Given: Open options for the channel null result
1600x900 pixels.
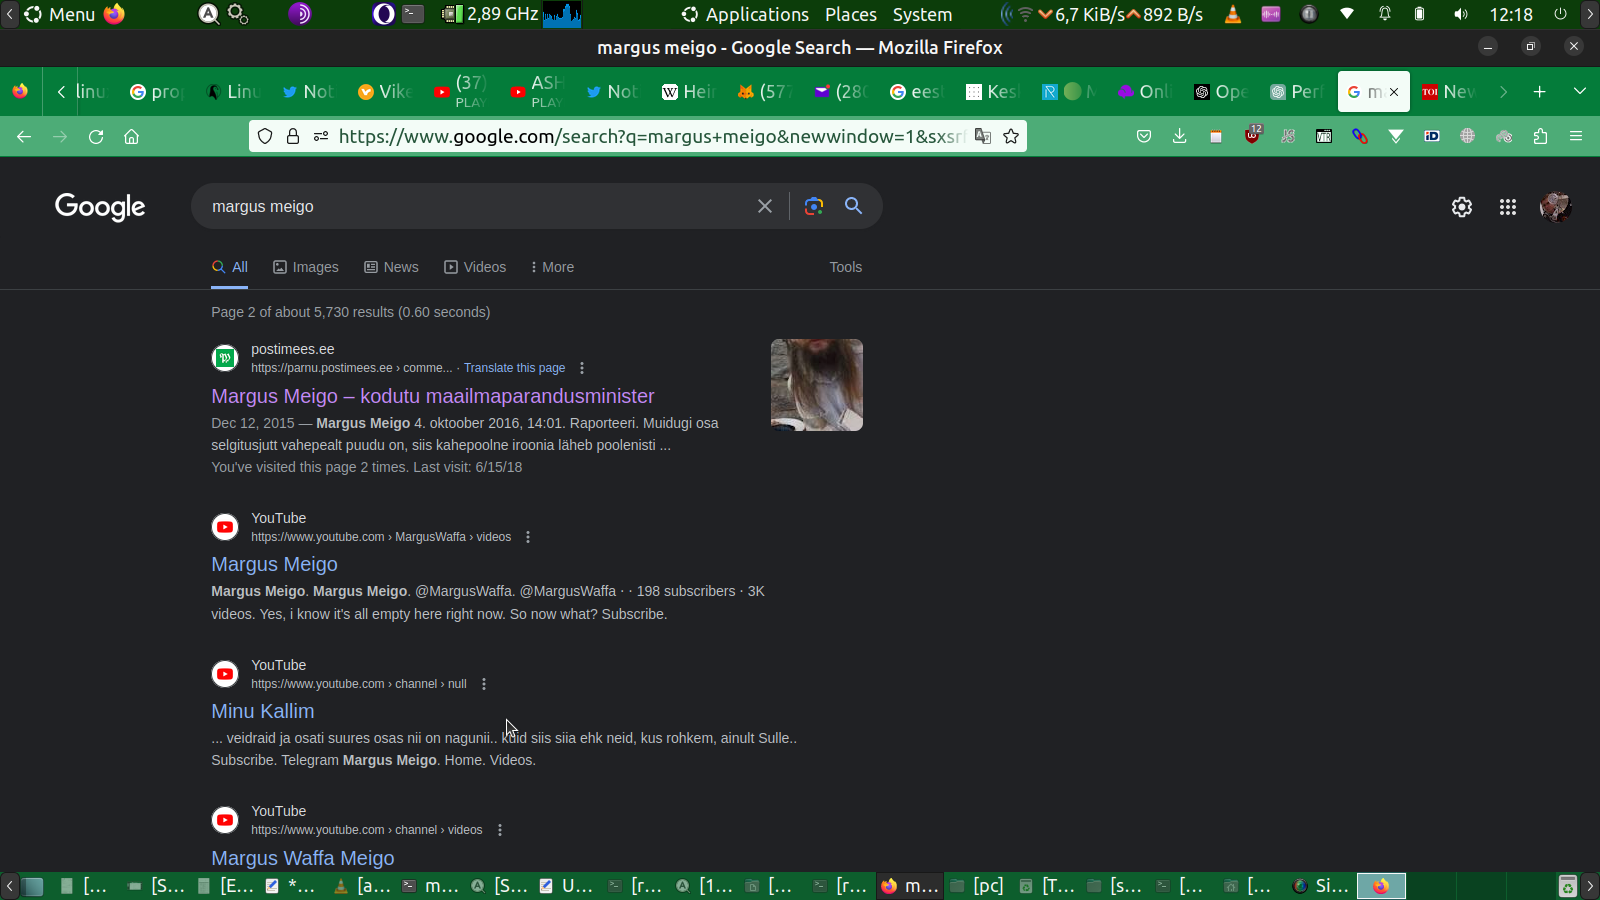Looking at the screenshot, I should (484, 684).
